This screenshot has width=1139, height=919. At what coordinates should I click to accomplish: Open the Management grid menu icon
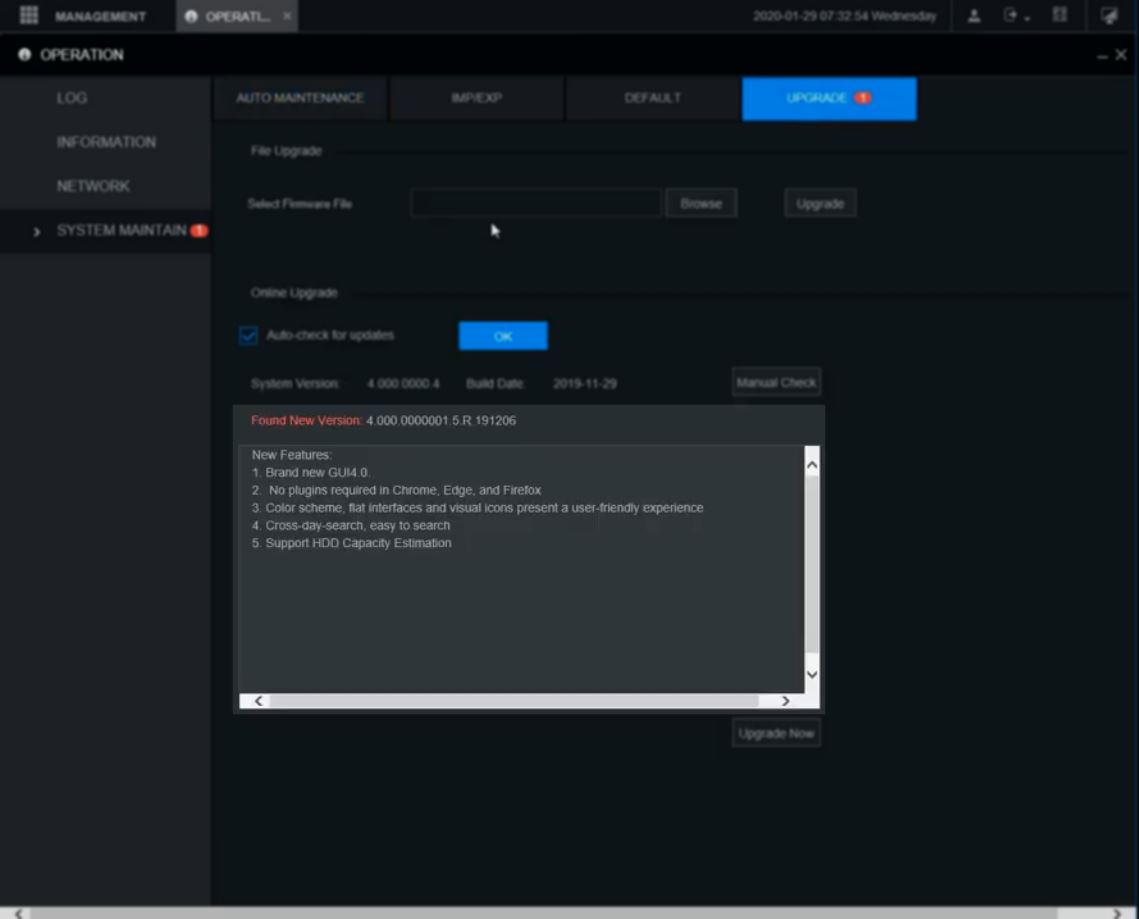[29, 16]
